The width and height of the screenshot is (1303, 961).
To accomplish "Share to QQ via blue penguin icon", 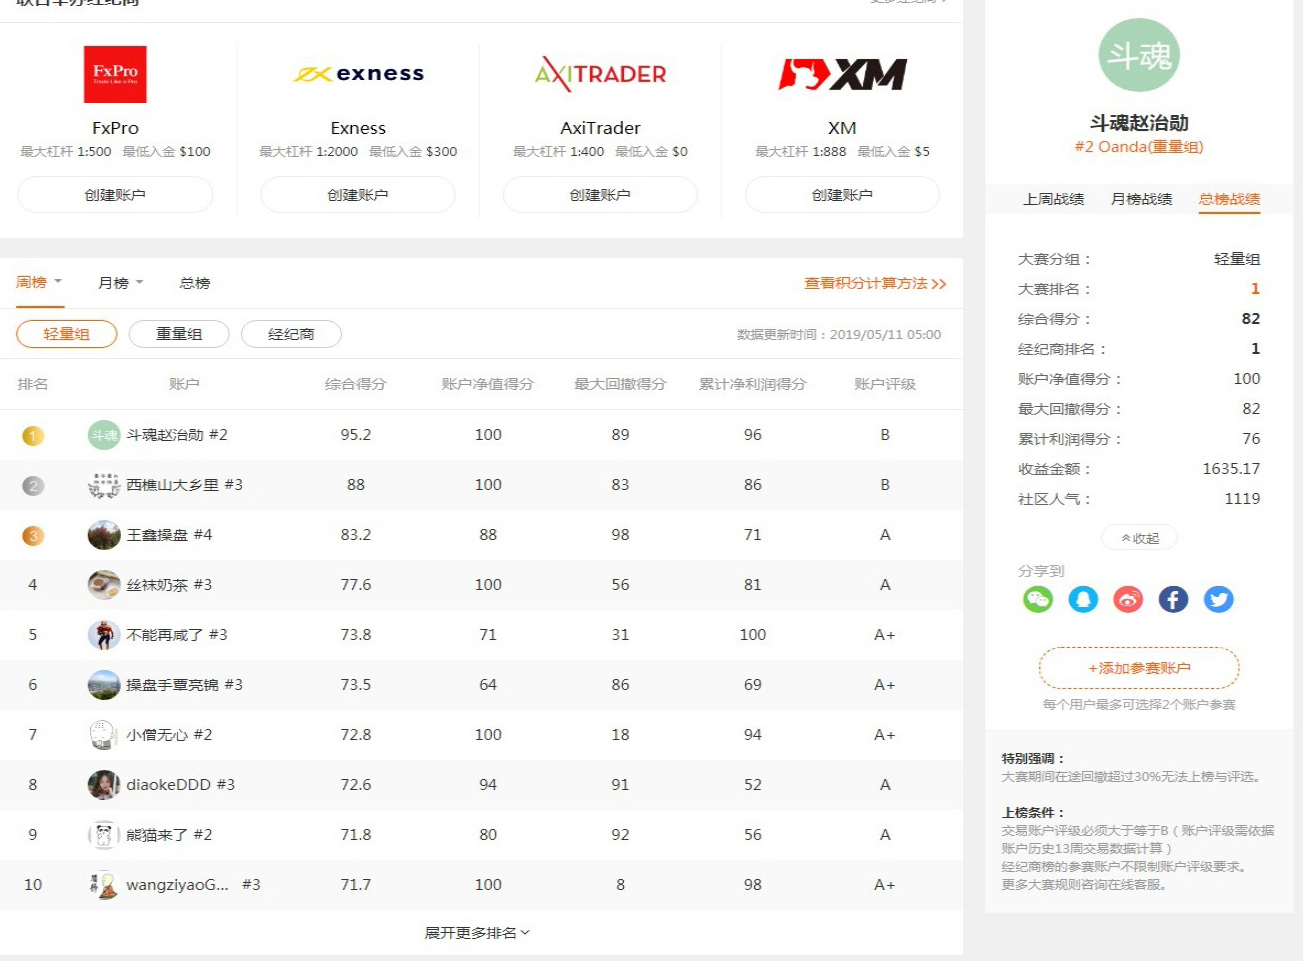I will click(1083, 599).
